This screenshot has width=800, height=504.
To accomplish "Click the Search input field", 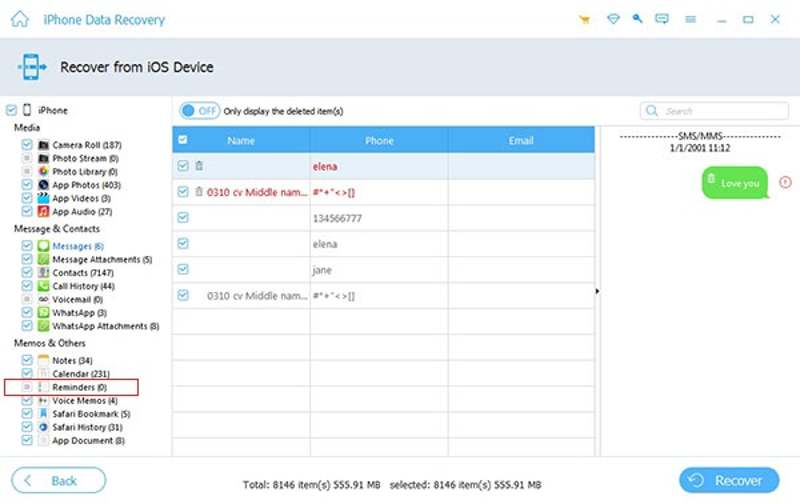I will pyautogui.click(x=713, y=111).
